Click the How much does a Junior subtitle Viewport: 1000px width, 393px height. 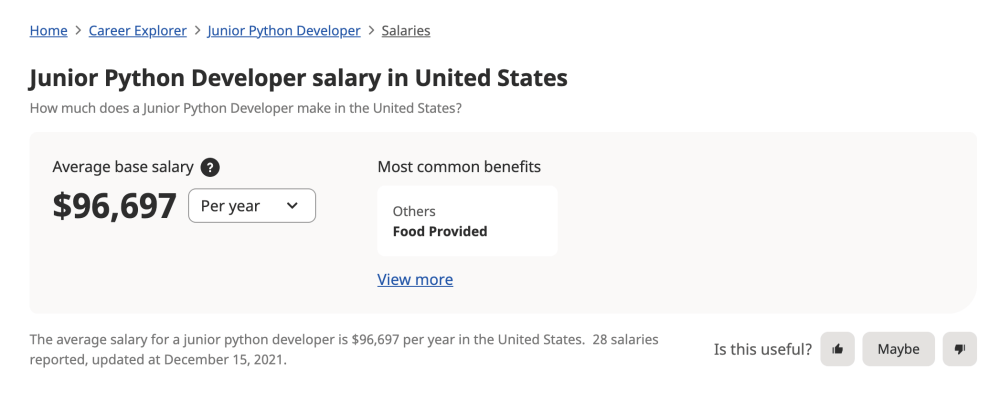point(246,108)
